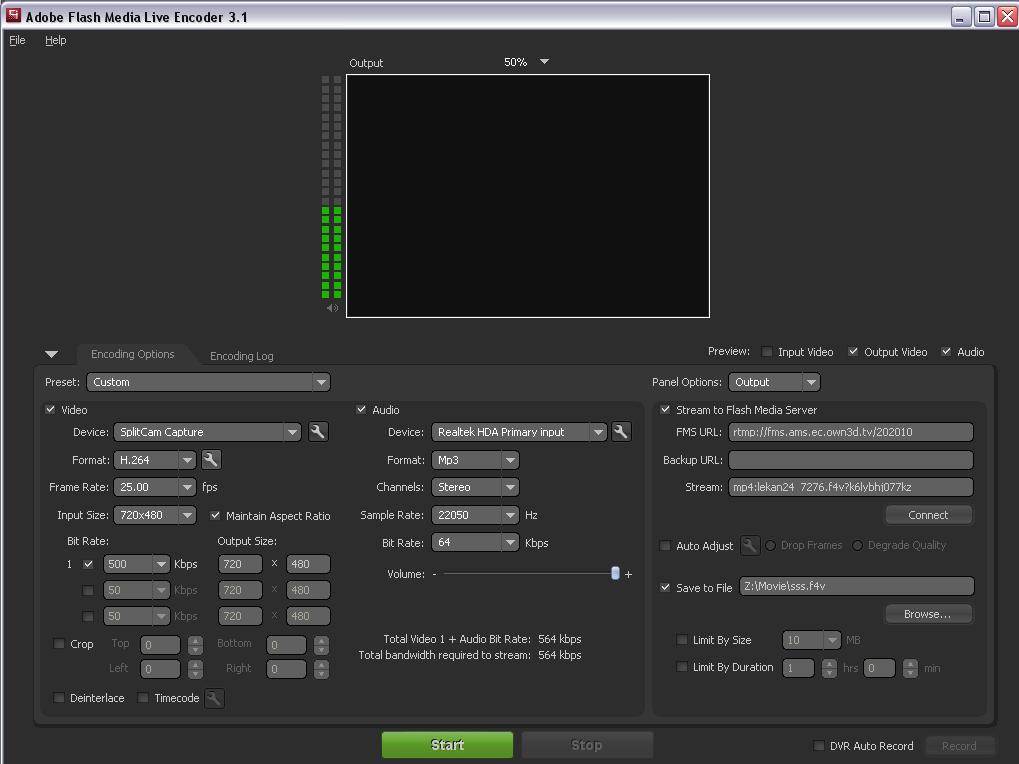Viewport: 1019px width, 764px height.
Task: Click the volume plus sign
Action: [x=628, y=574]
